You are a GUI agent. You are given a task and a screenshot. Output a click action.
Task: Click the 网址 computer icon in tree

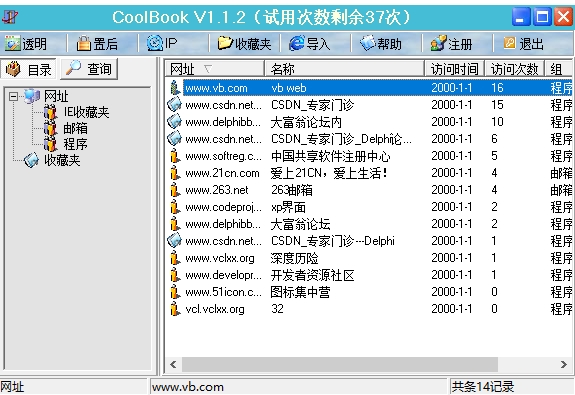coord(32,96)
